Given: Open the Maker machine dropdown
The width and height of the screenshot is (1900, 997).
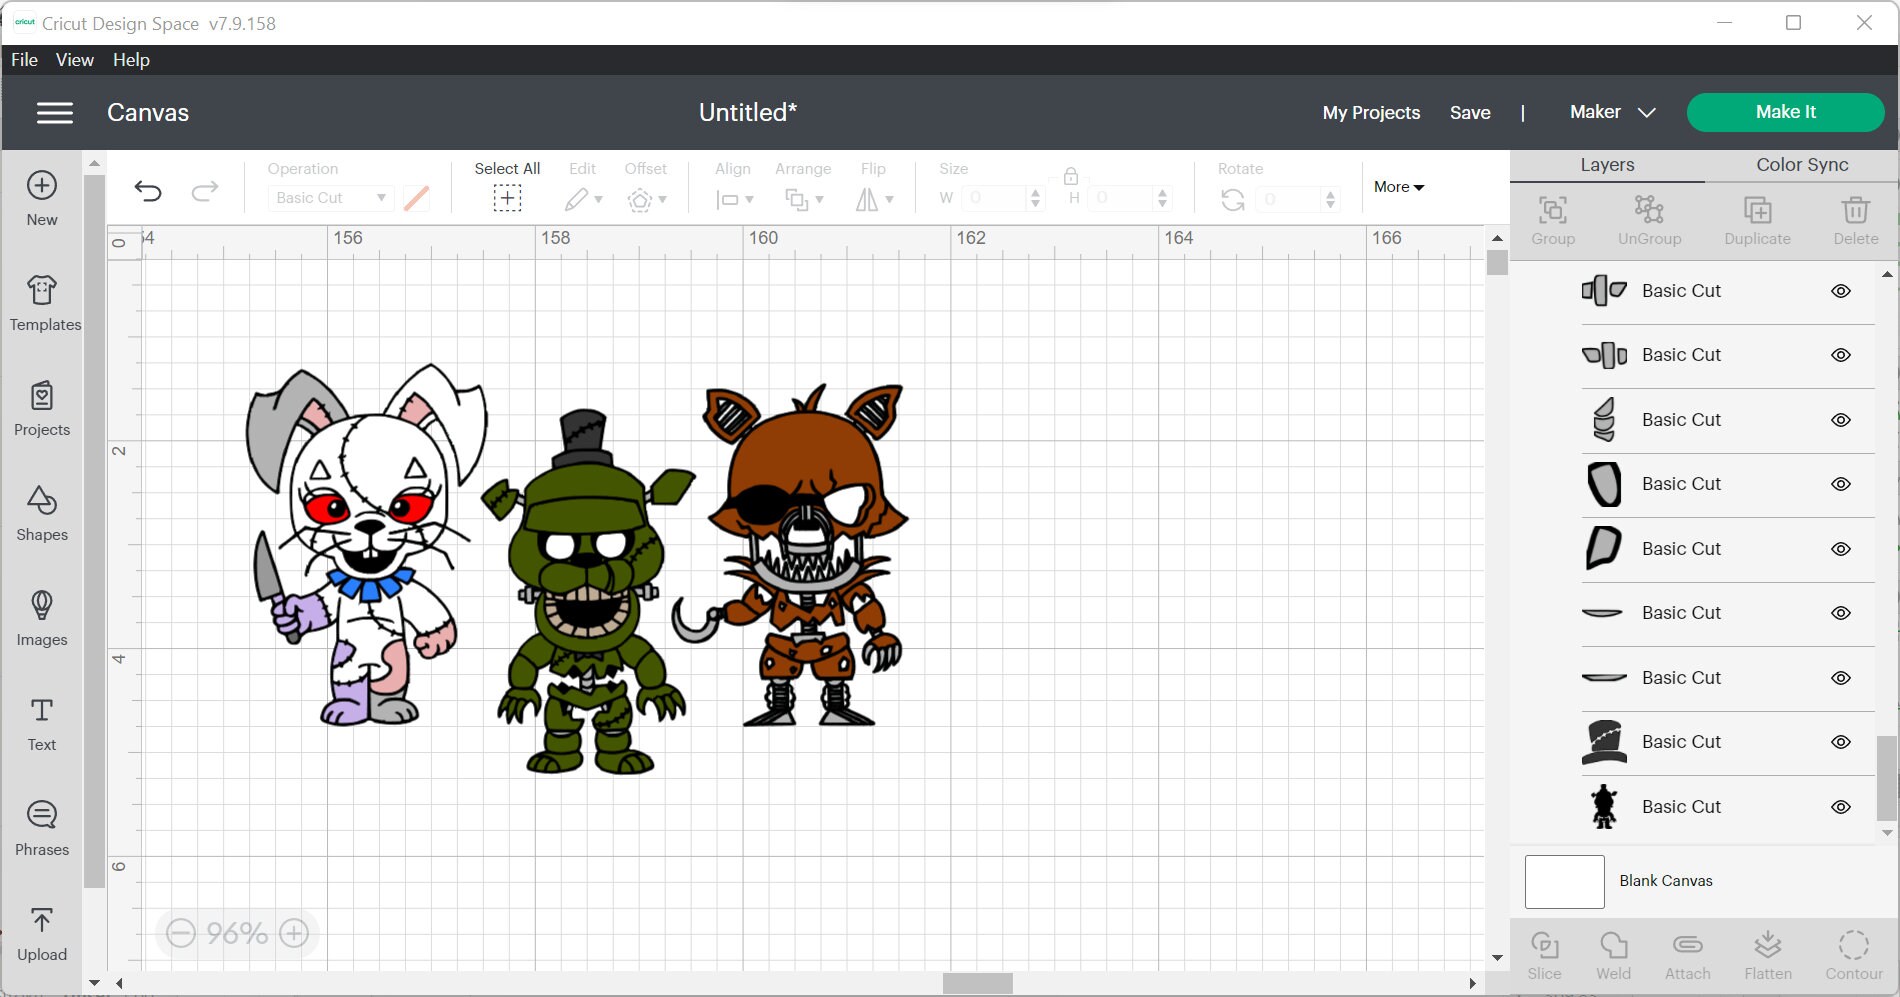Looking at the screenshot, I should [1611, 112].
